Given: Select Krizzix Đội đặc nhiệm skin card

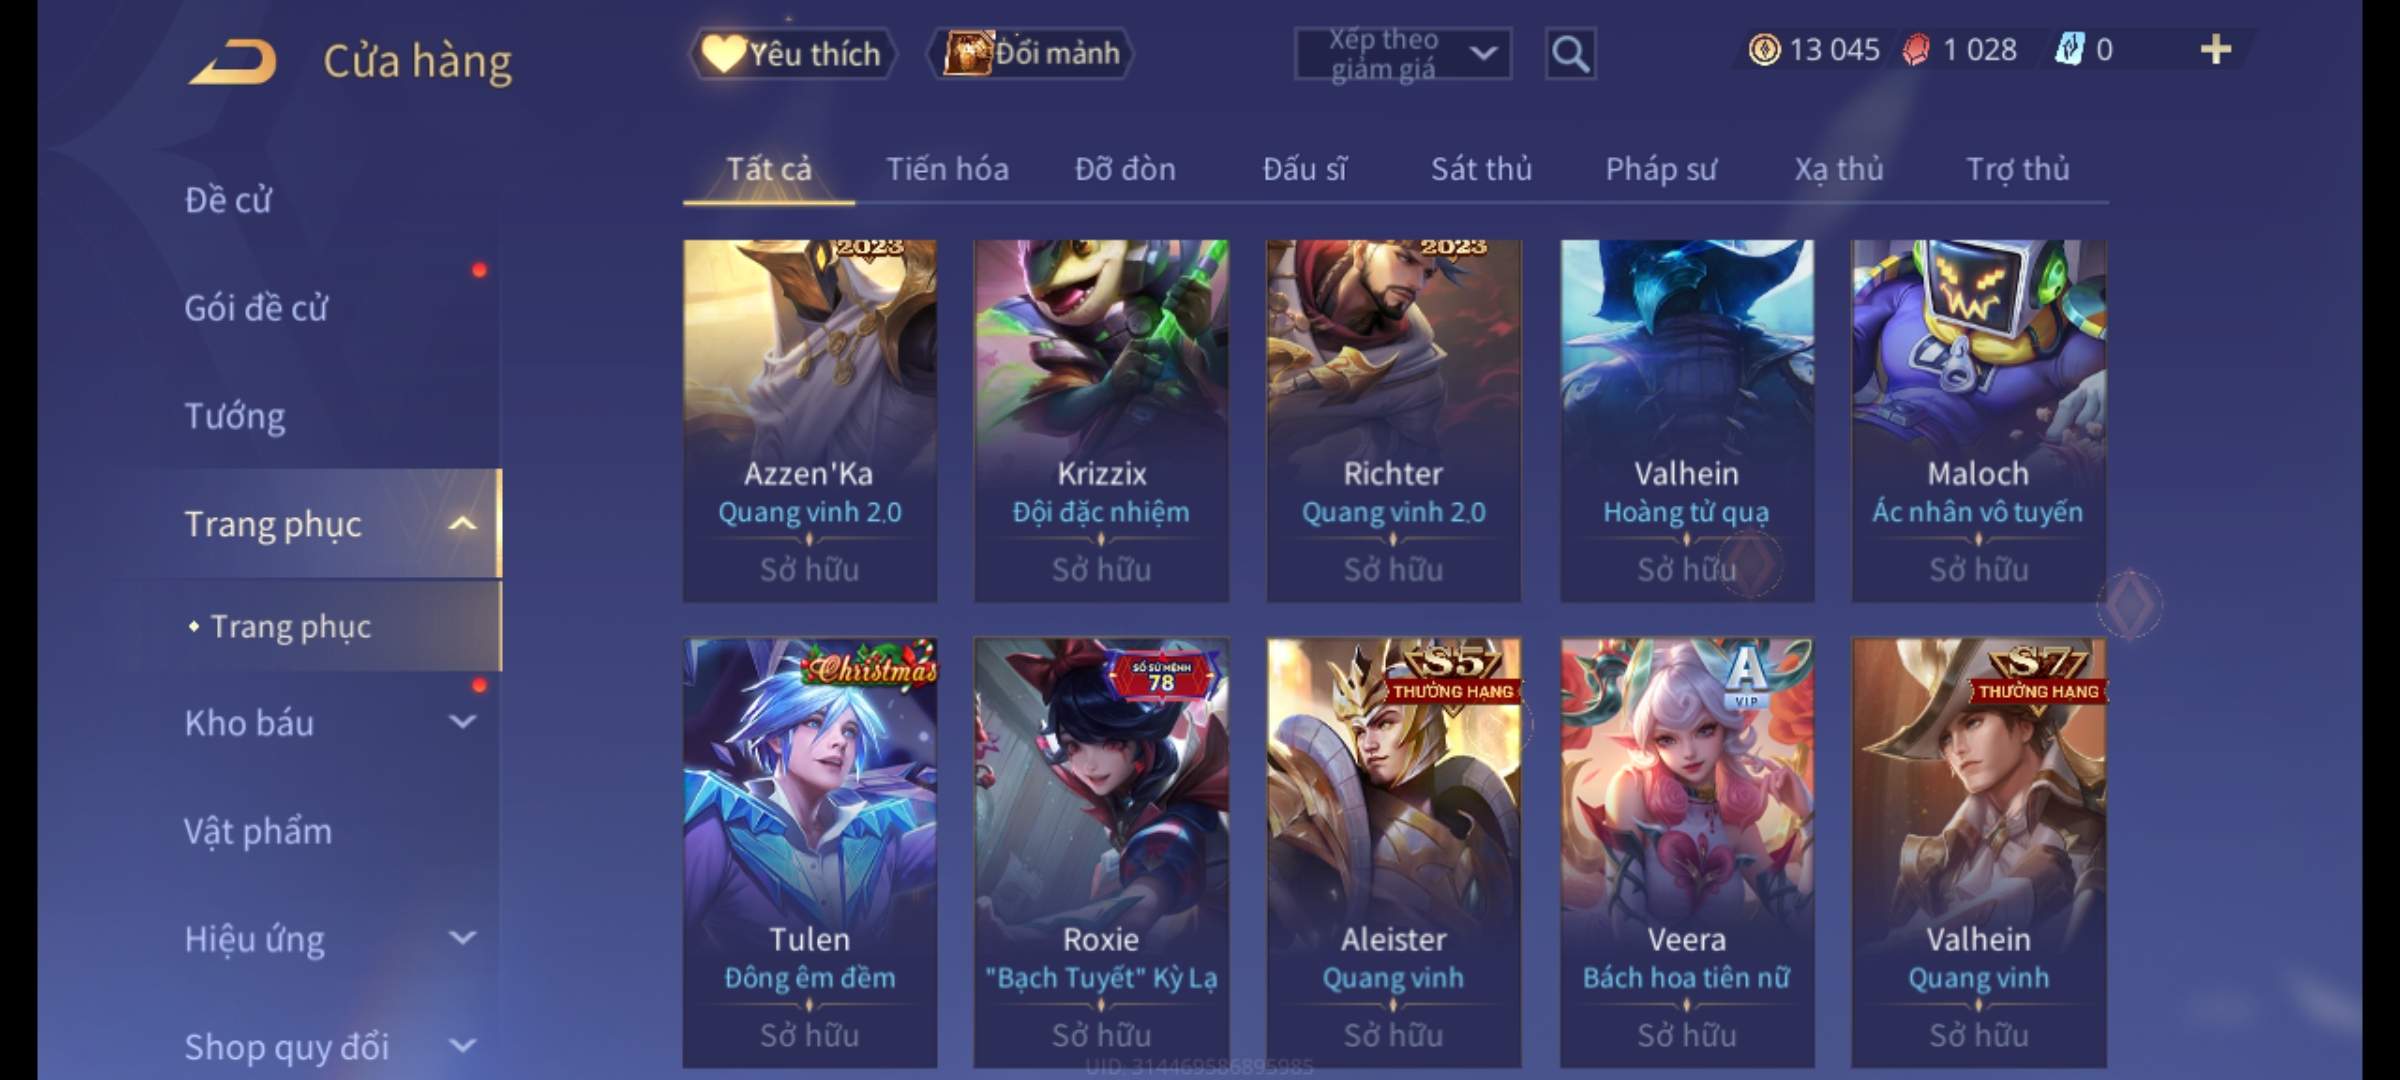Looking at the screenshot, I should coord(1101,420).
